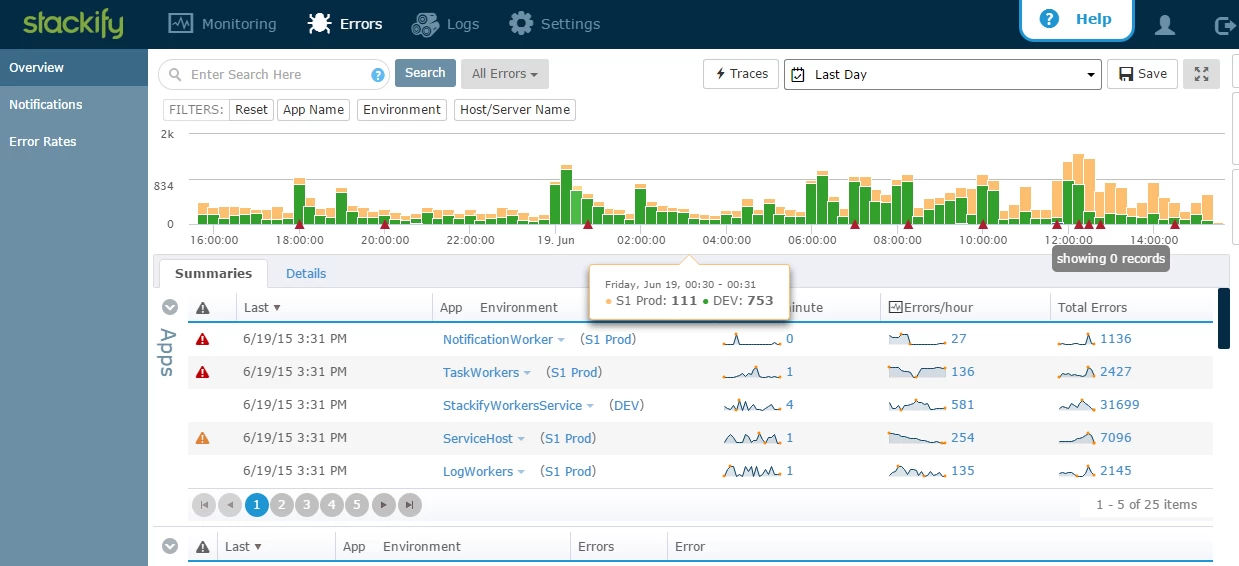
Task: Open the Settings section
Action: pyautogui.click(x=554, y=23)
